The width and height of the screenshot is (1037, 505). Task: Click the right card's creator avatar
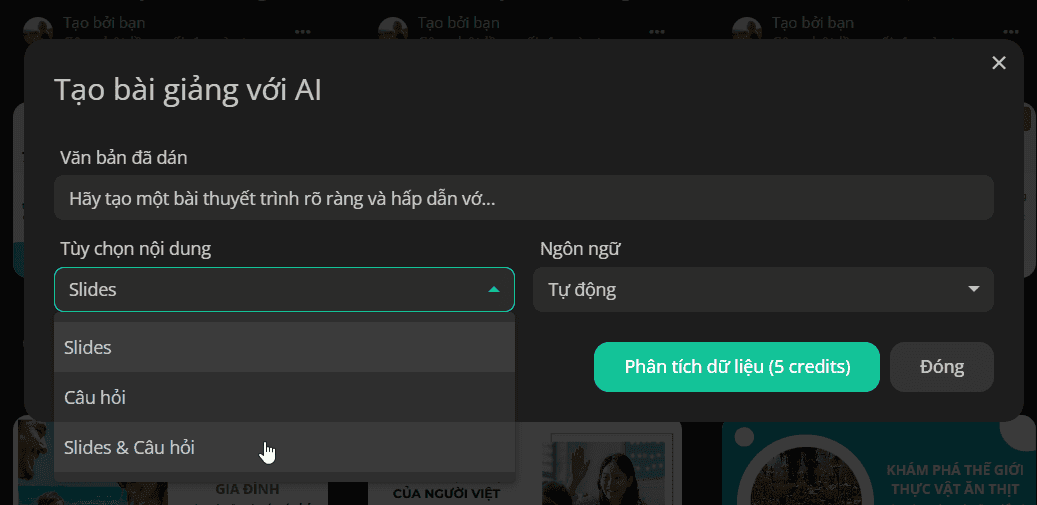[x=747, y=29]
